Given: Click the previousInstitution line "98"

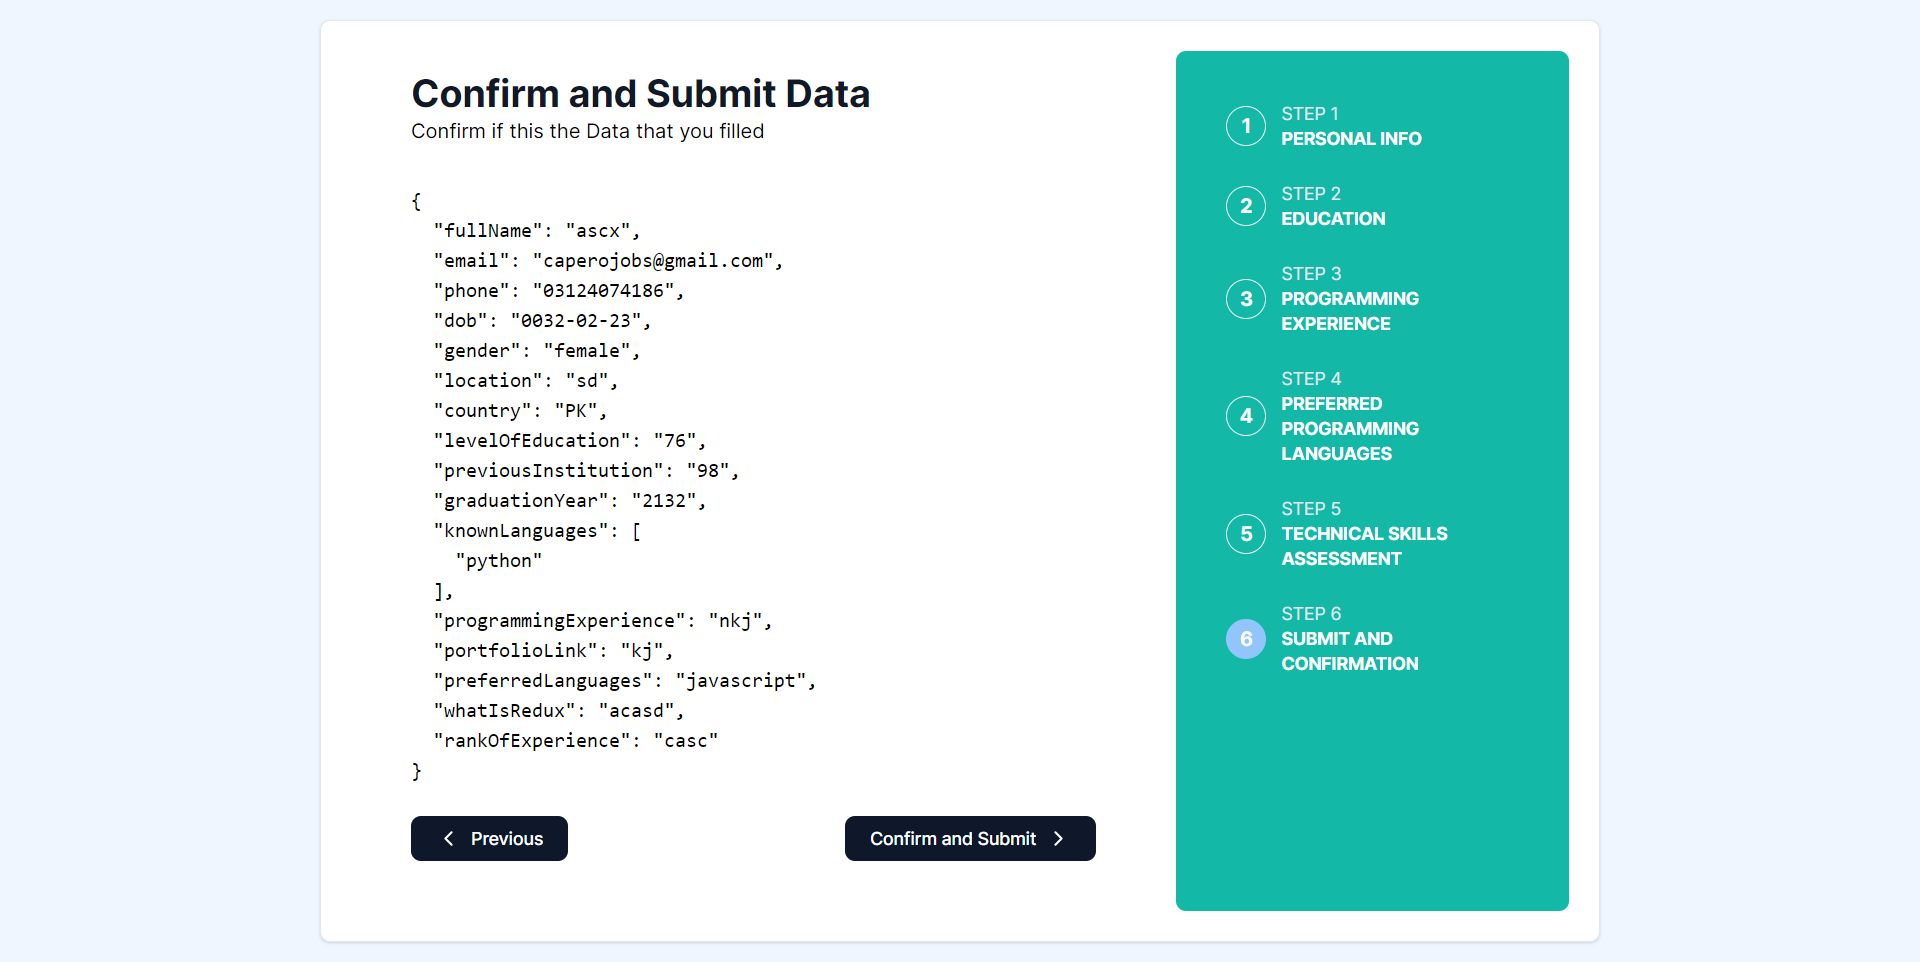Looking at the screenshot, I should pos(586,471).
